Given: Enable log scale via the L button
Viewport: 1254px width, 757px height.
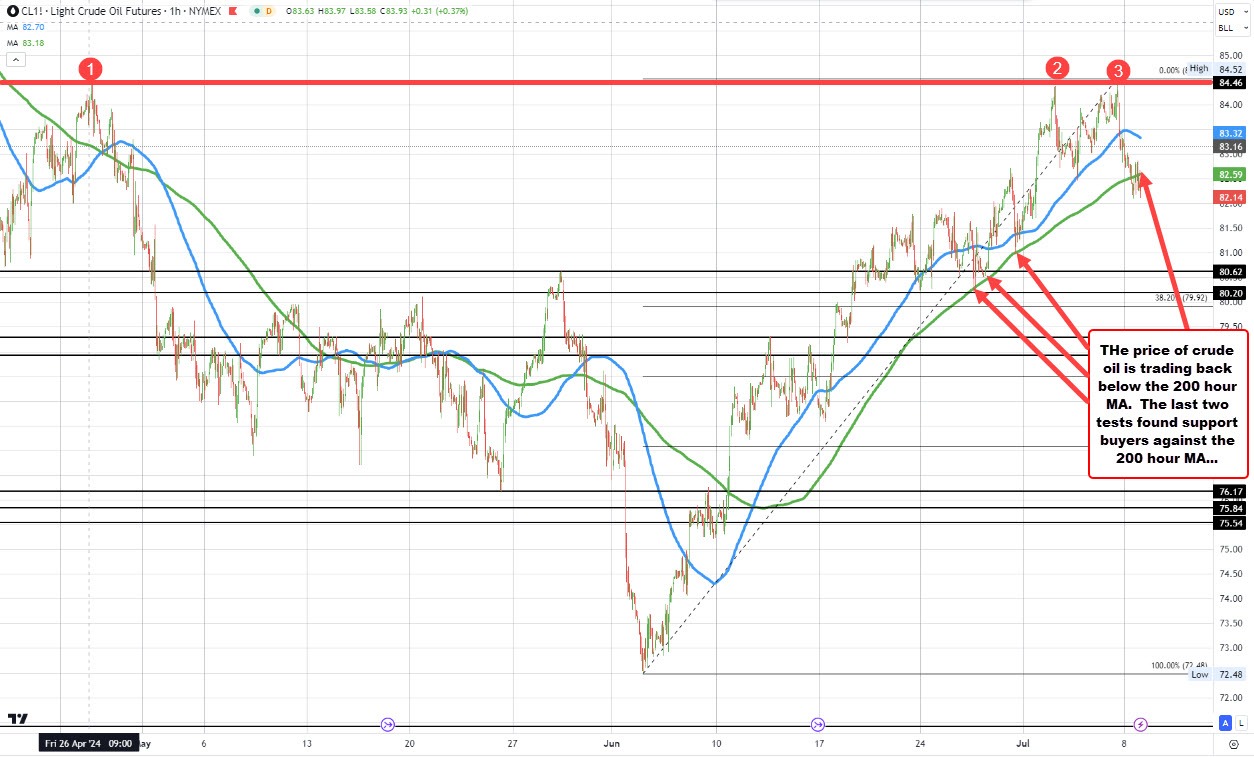Looking at the screenshot, I should click(1240, 723).
